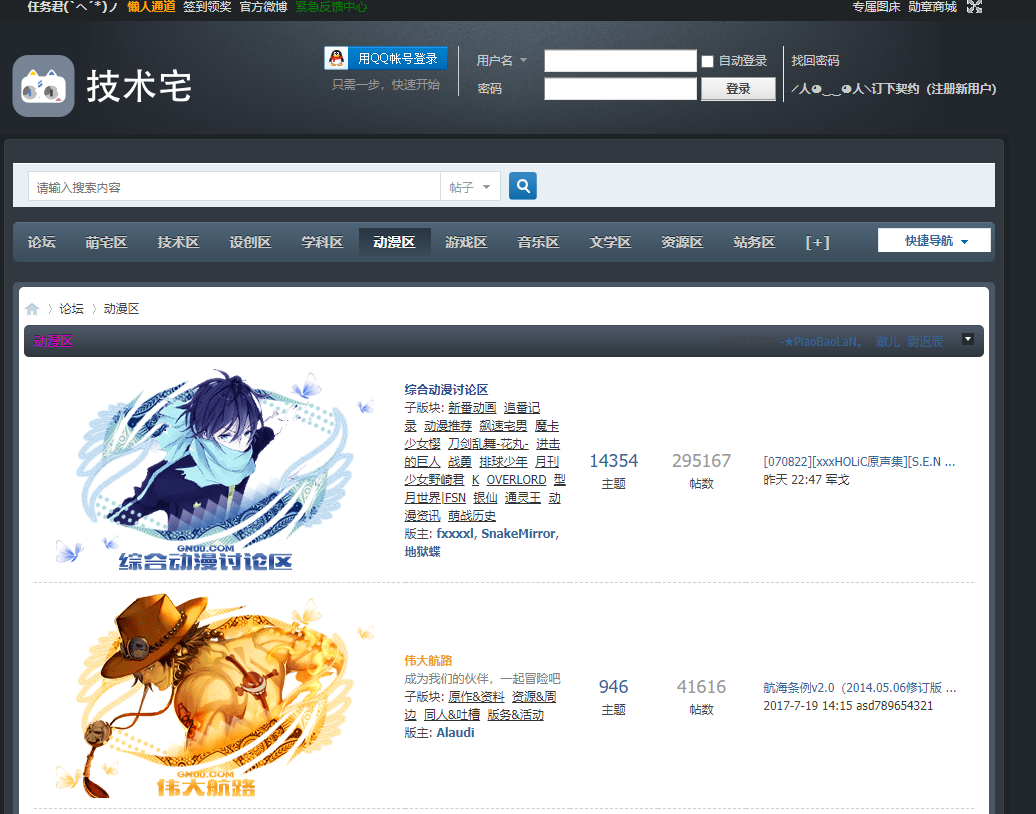Screen dimensions: 1036x814
Task: Click the 登录 login button
Action: [x=738, y=89]
